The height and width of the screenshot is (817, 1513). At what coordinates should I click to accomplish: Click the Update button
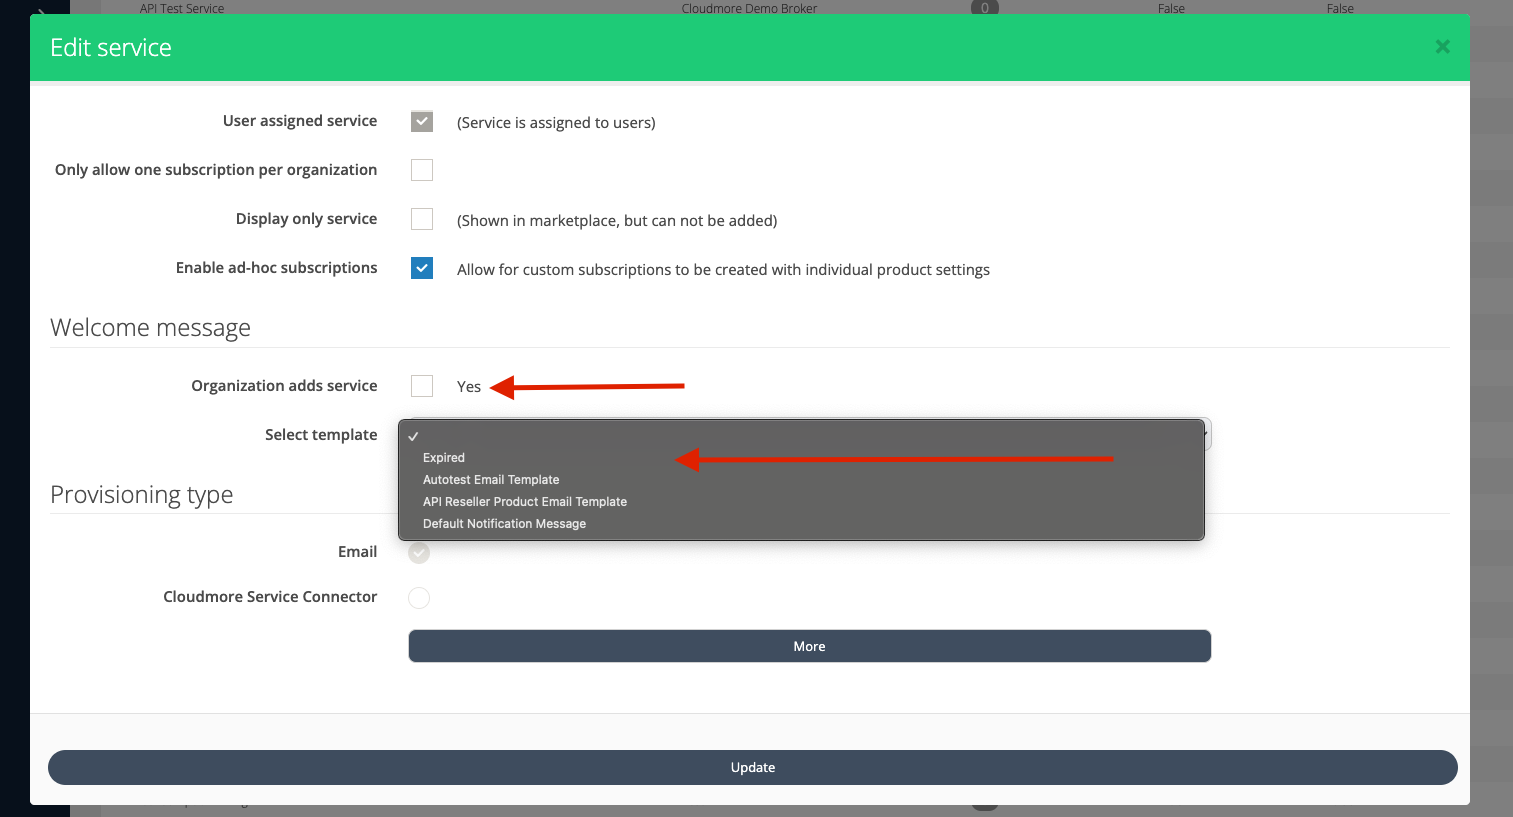753,767
